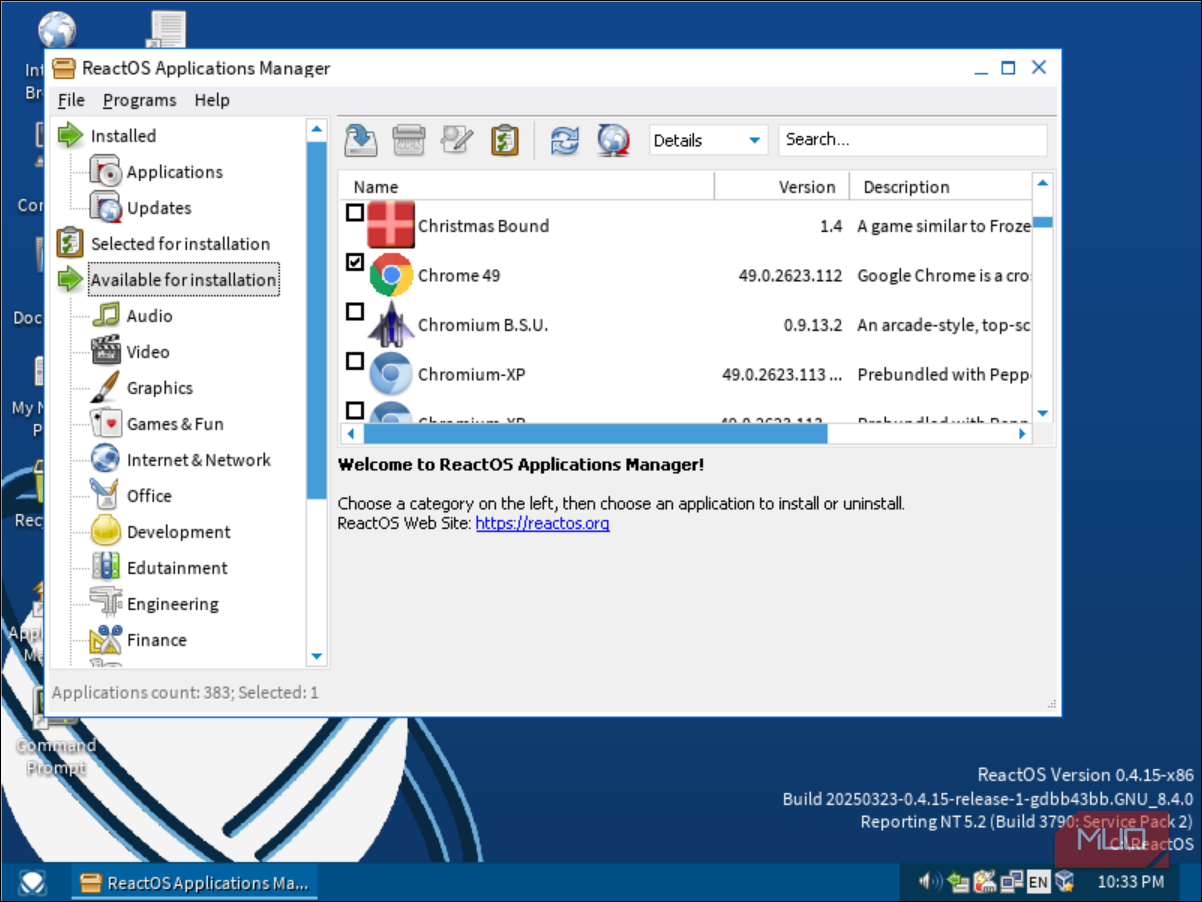Click the horizontal scrollbar of application list
The image size is (1202, 902).
click(595, 434)
